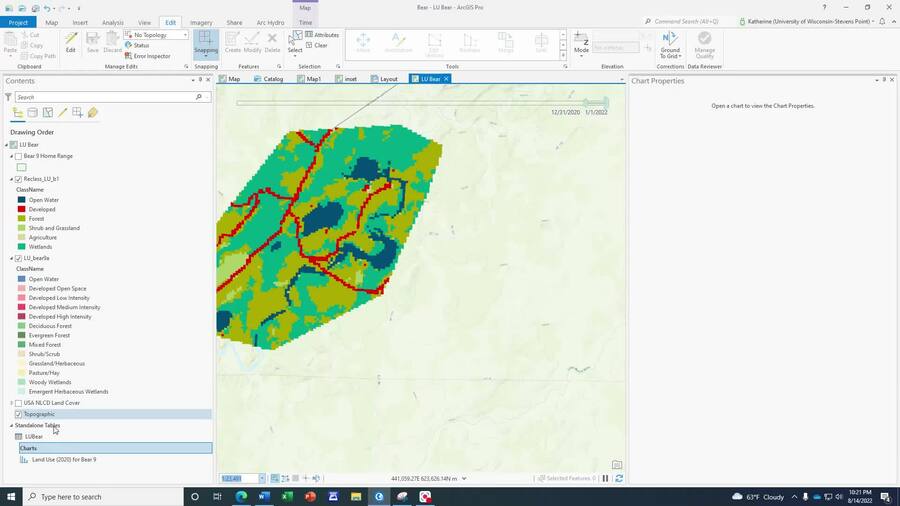Viewport: 900px width, 506px height.
Task: Click the Windows taskbar search box
Action: (x=103, y=496)
